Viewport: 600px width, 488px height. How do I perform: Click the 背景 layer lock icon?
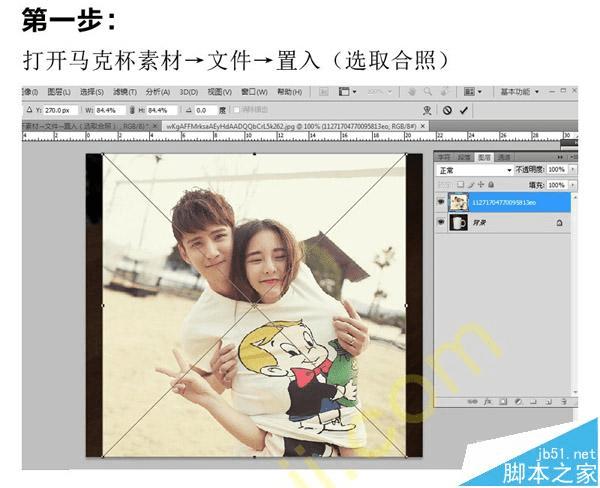pyautogui.click(x=559, y=222)
